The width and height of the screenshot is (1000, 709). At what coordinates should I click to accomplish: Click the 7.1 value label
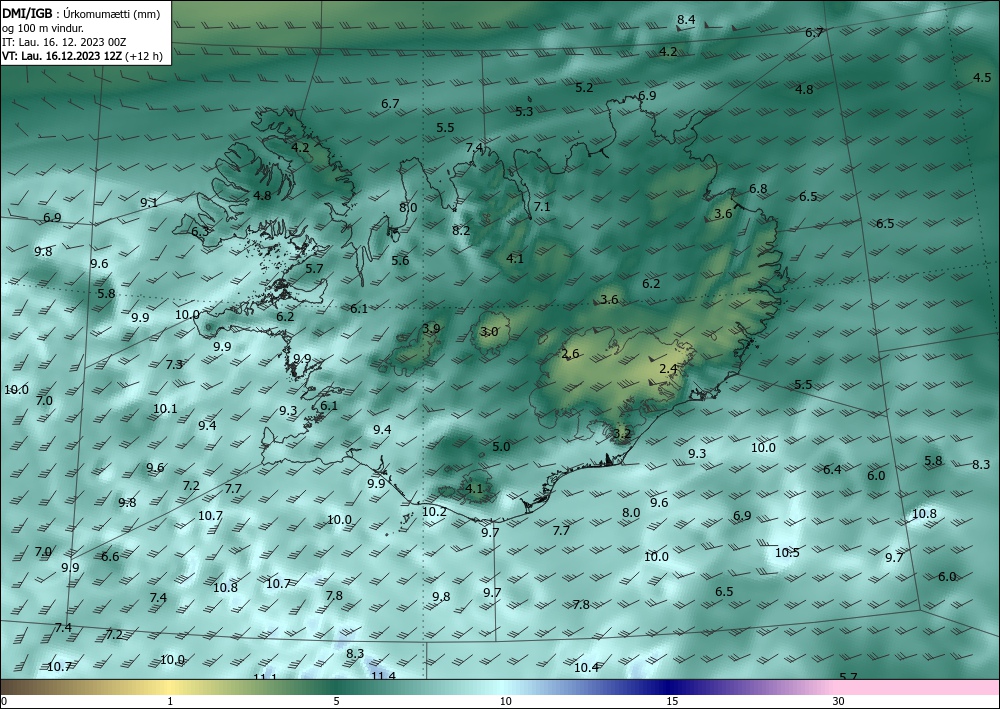click(542, 207)
